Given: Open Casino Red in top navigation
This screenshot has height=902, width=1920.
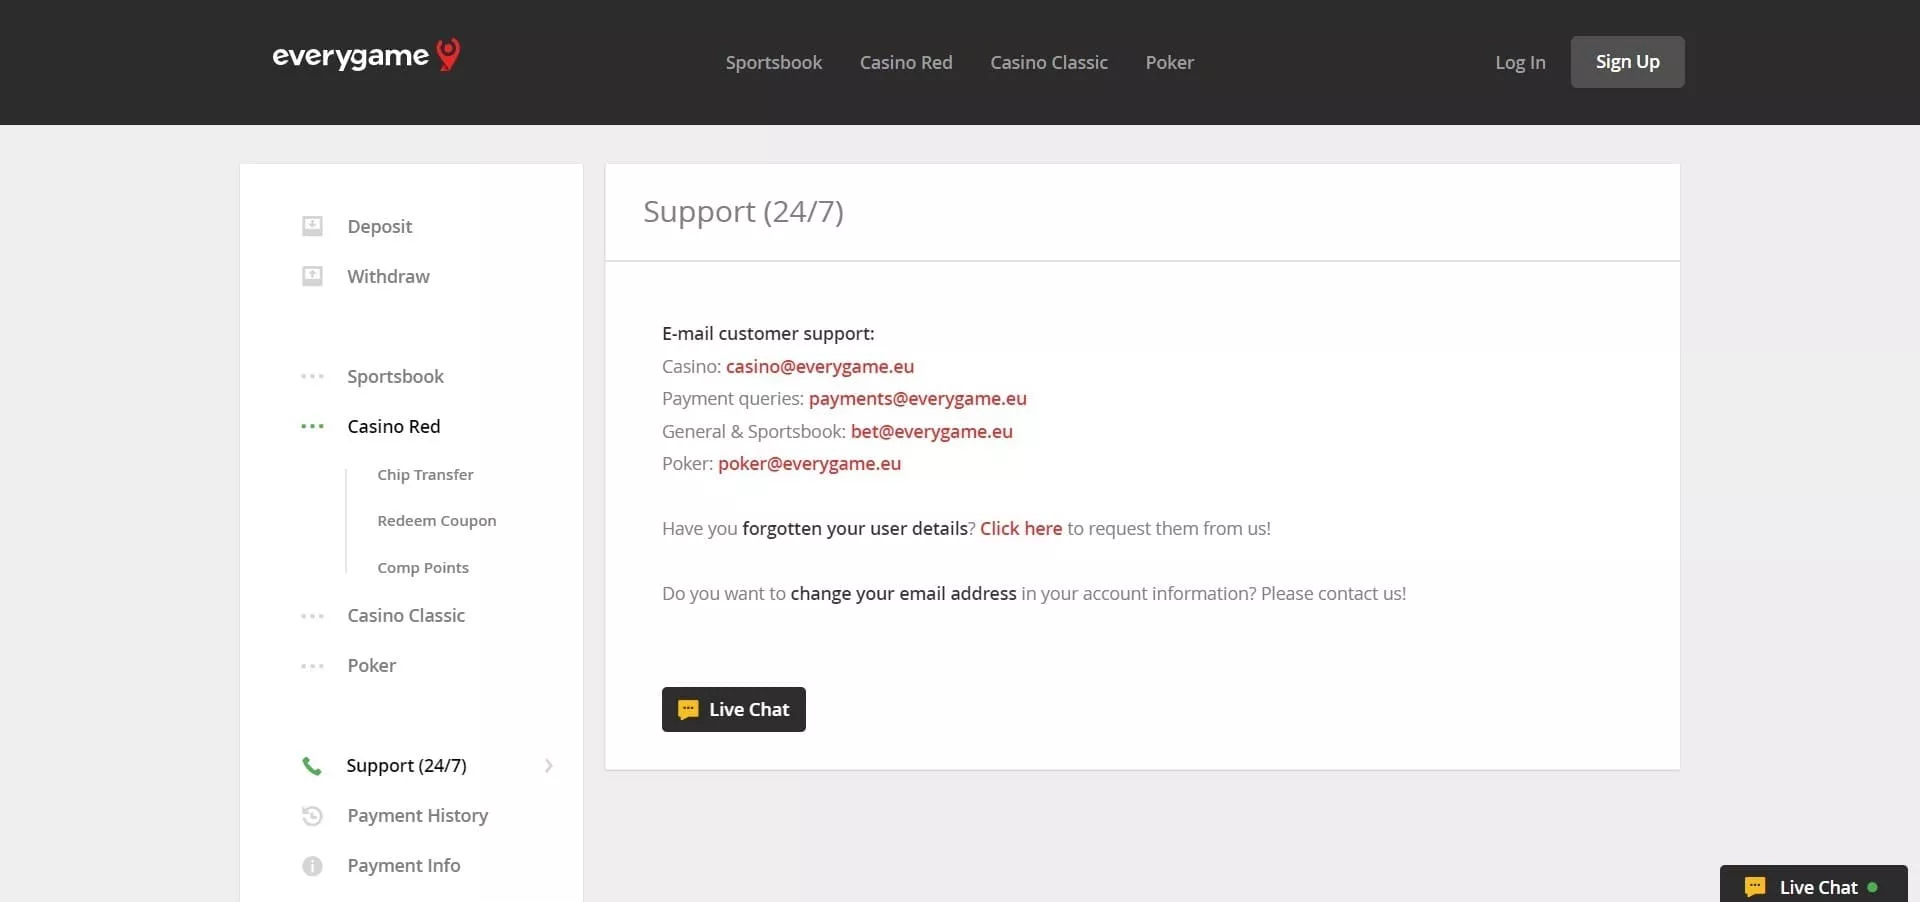Looking at the screenshot, I should (905, 63).
